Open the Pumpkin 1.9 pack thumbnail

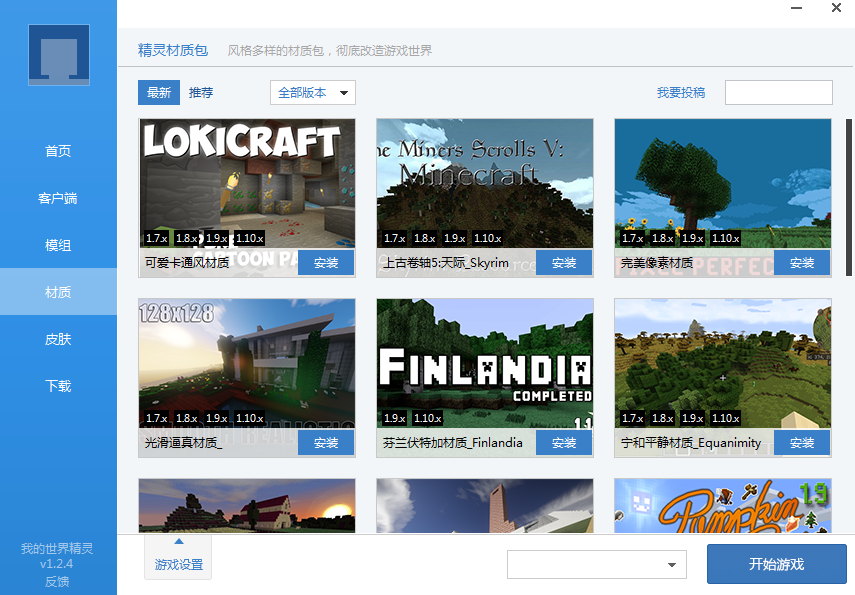723,506
